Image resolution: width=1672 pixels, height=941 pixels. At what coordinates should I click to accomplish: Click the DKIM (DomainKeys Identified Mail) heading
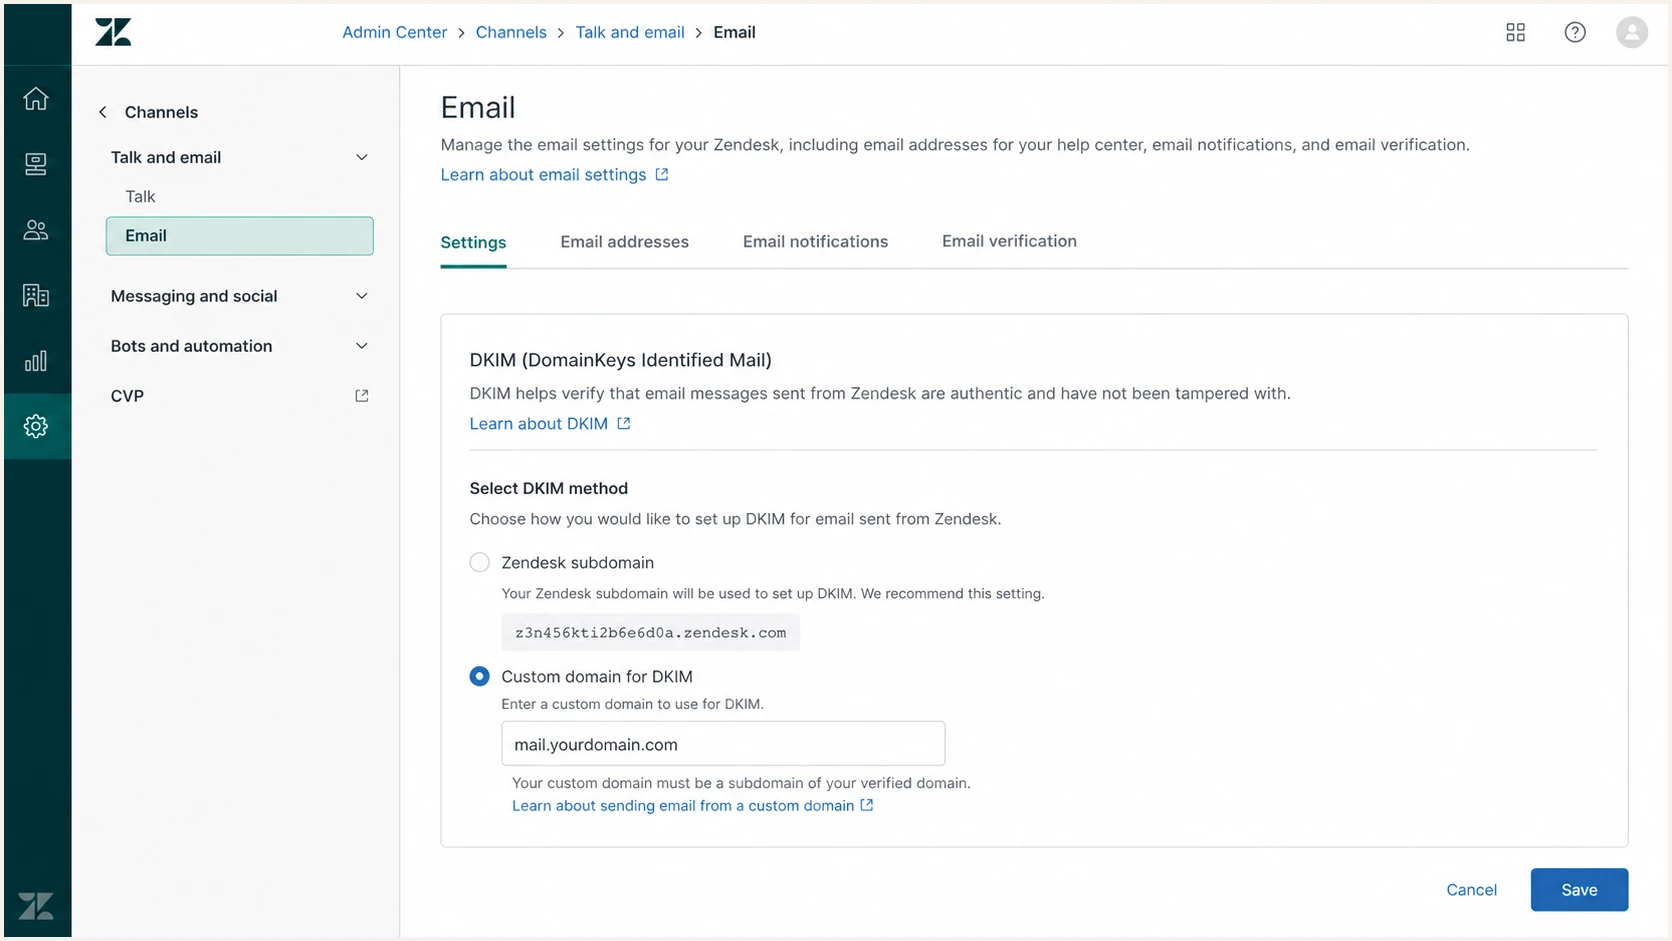tap(620, 360)
